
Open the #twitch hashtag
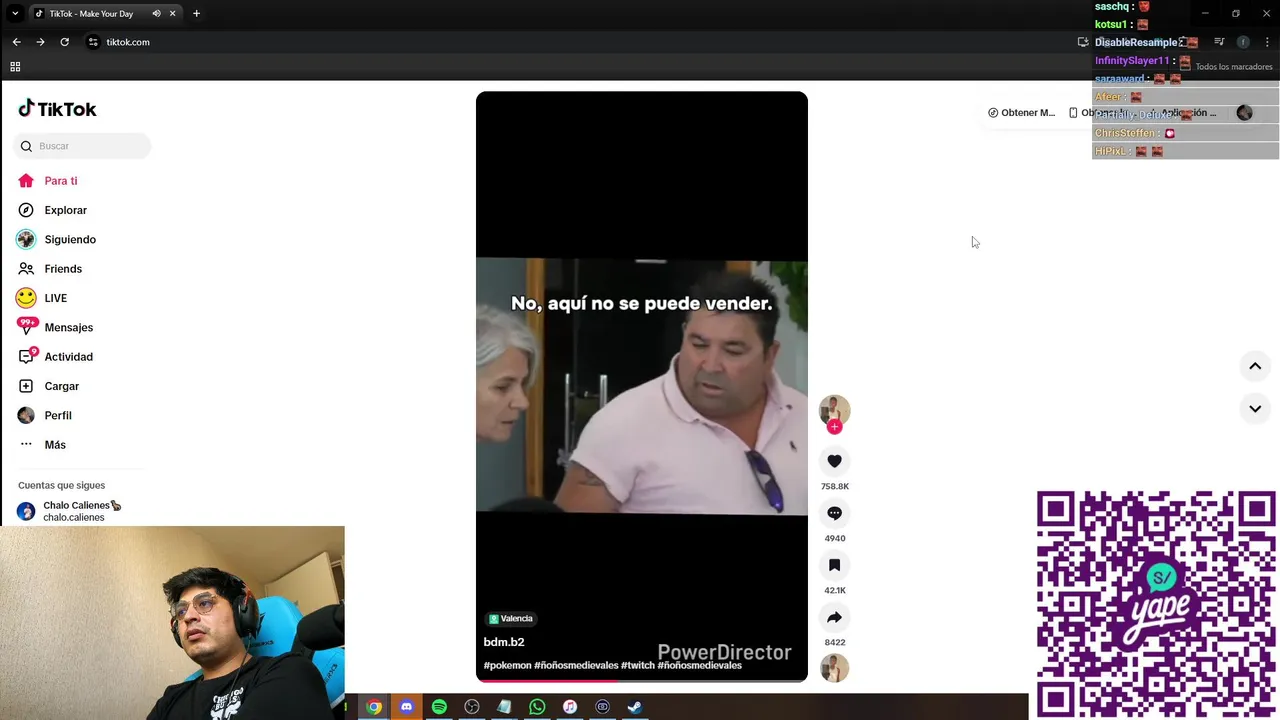pos(637,665)
